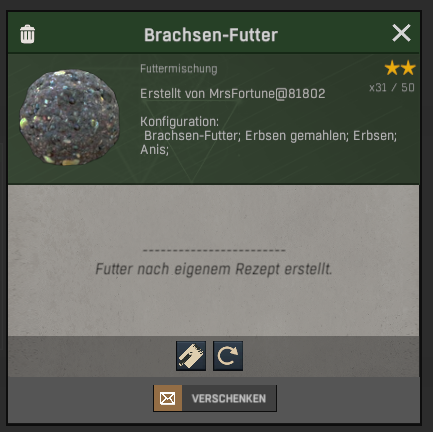This screenshot has height=432, width=433.
Task: Select the Anis ingredient entry
Action: pyautogui.click(x=154, y=150)
